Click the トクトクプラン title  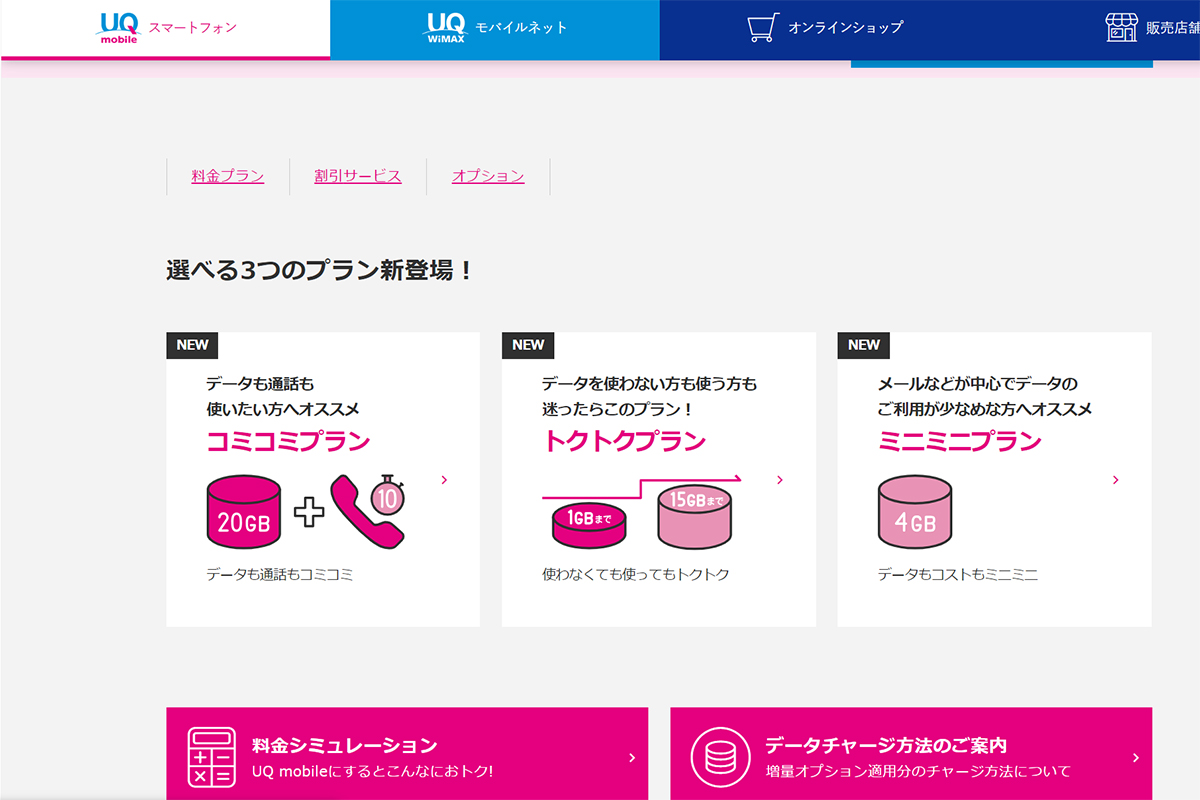click(624, 441)
